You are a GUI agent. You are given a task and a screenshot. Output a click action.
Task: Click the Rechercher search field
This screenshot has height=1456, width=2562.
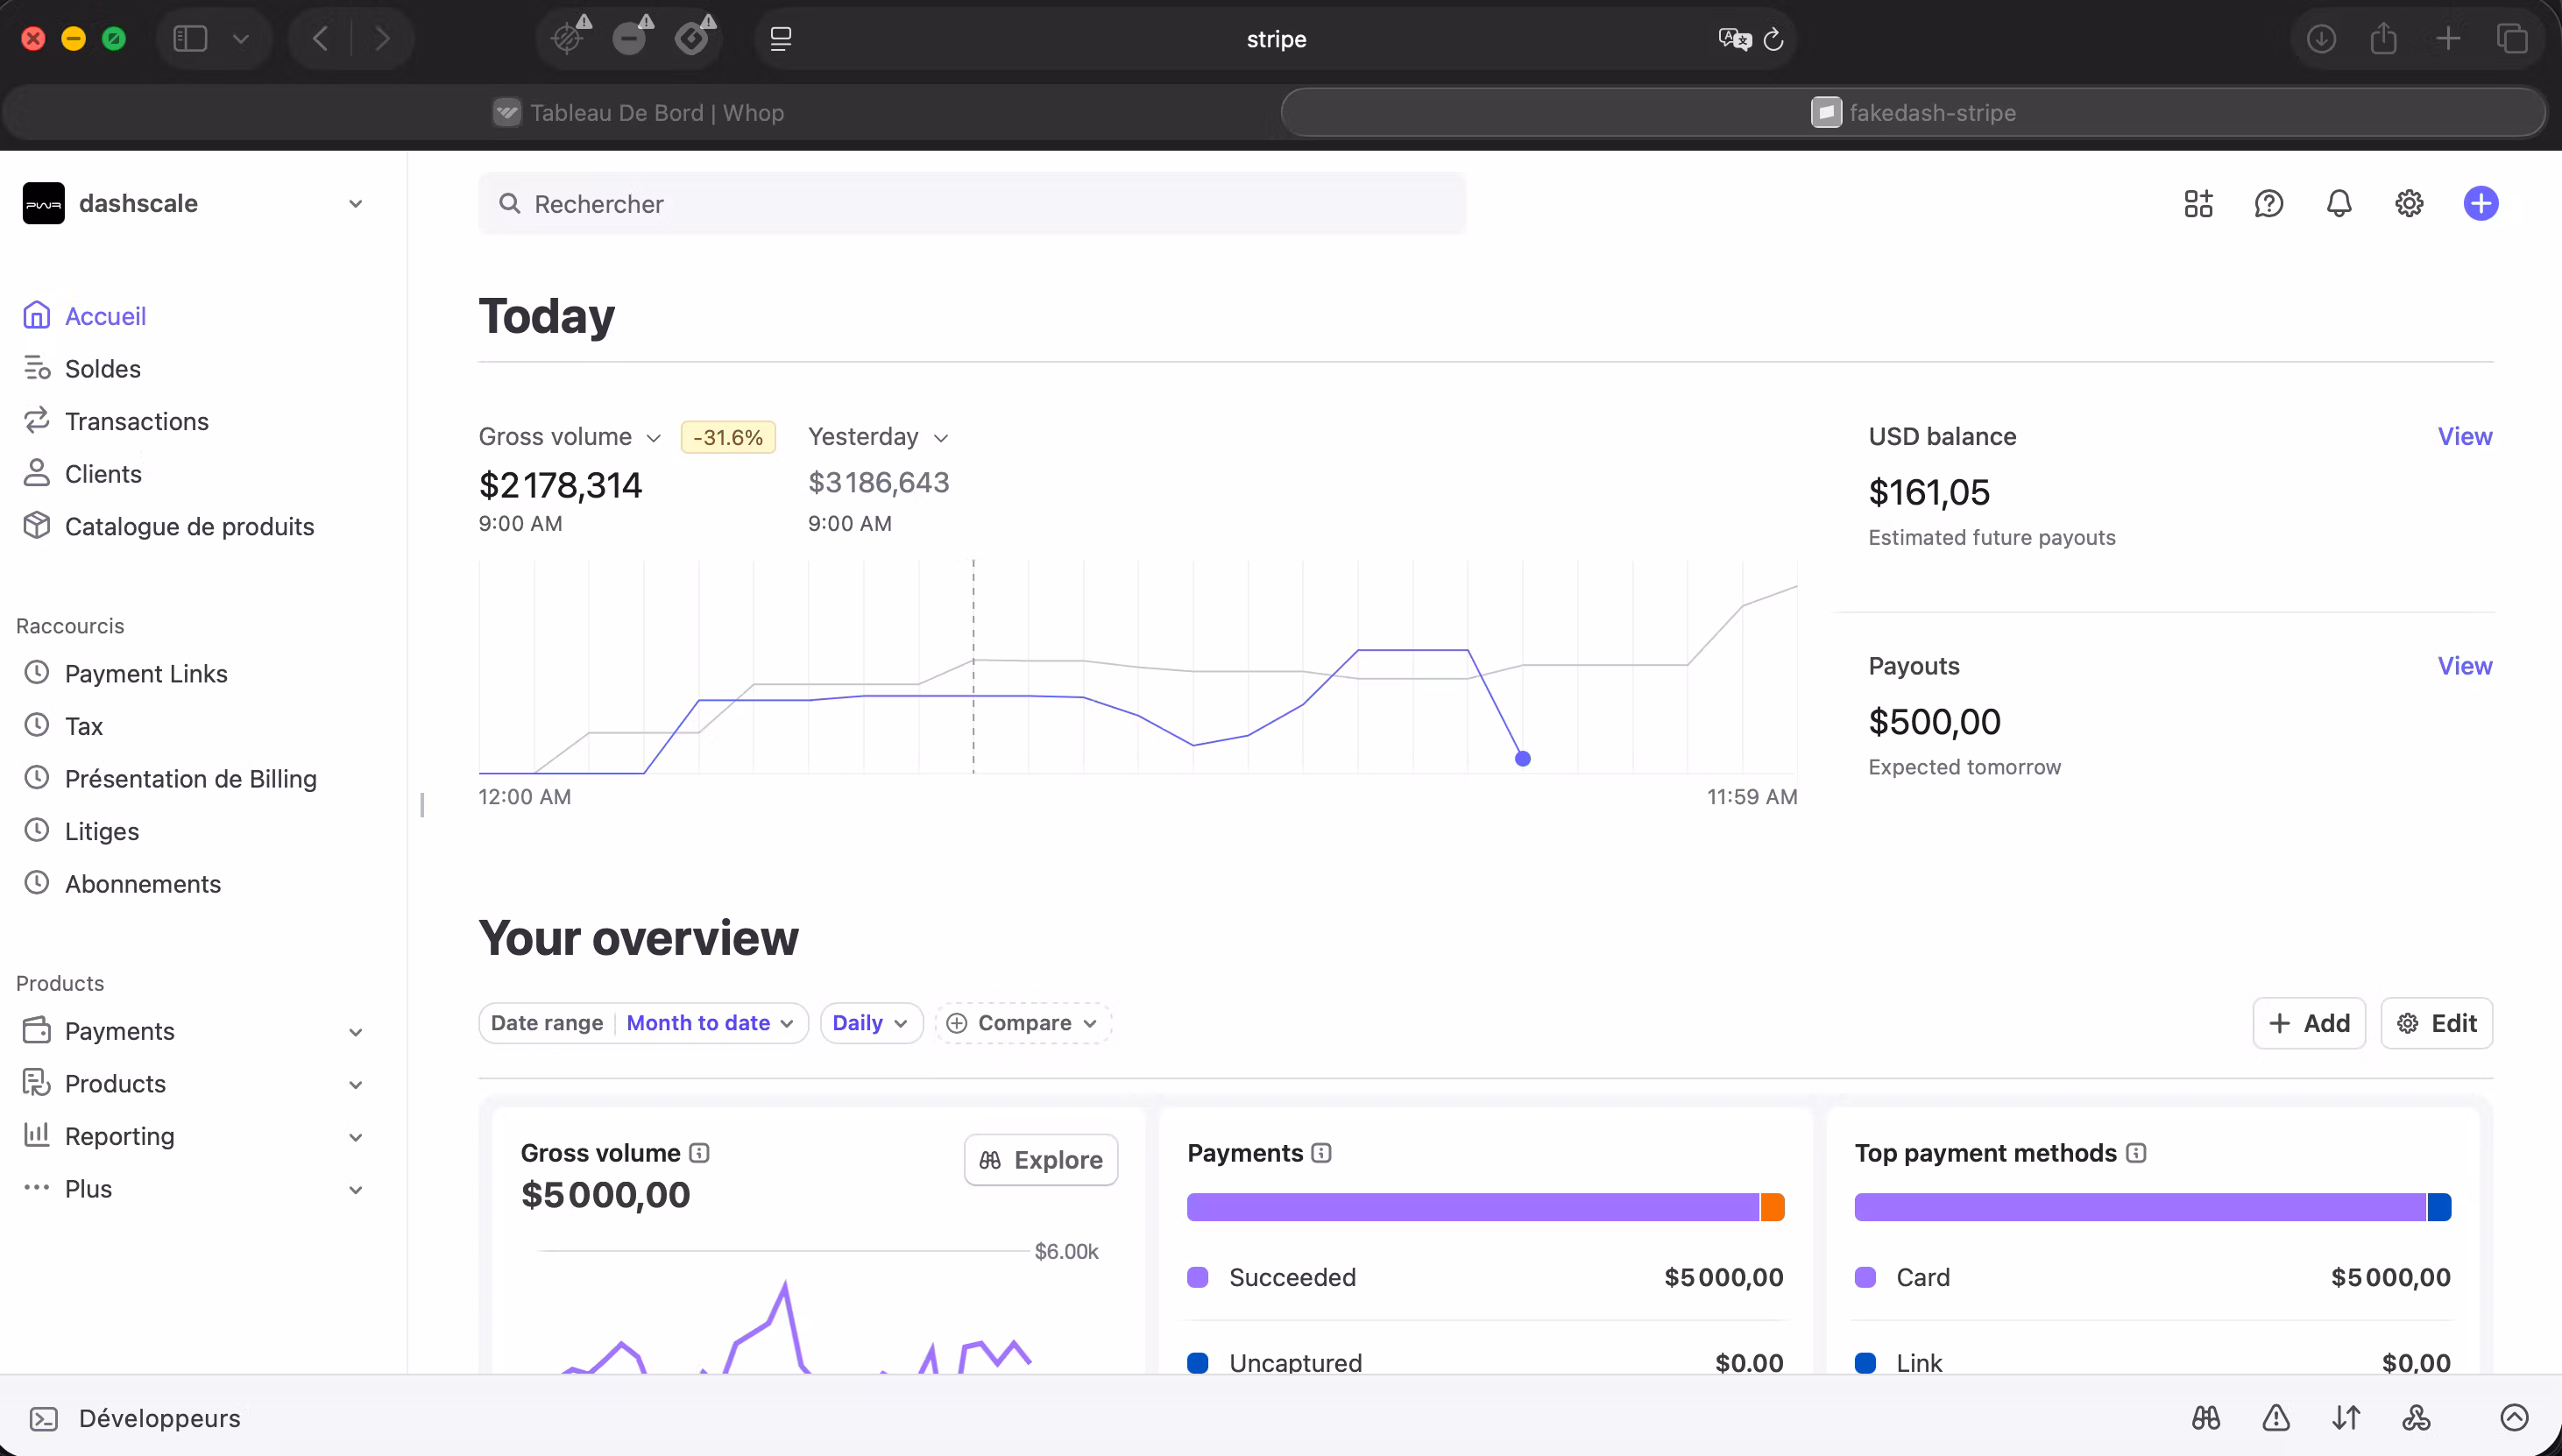click(972, 204)
